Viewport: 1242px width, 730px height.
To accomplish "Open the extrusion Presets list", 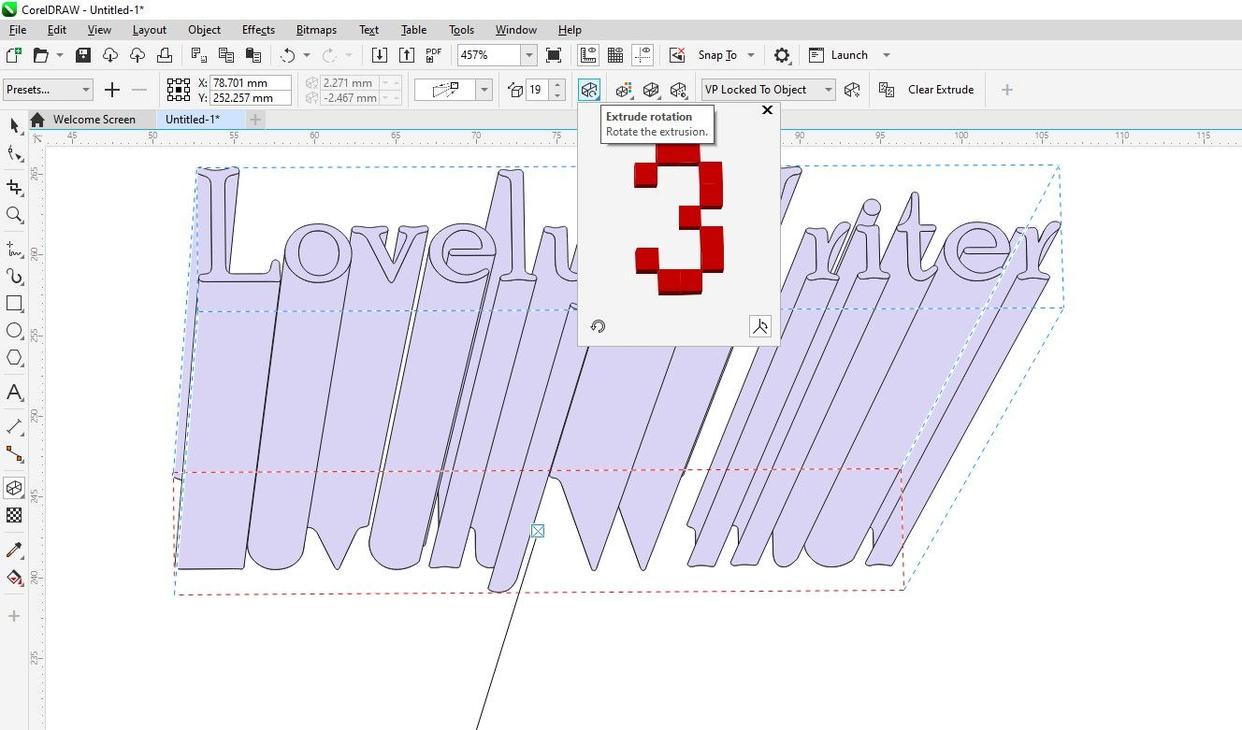I will pyautogui.click(x=86, y=90).
